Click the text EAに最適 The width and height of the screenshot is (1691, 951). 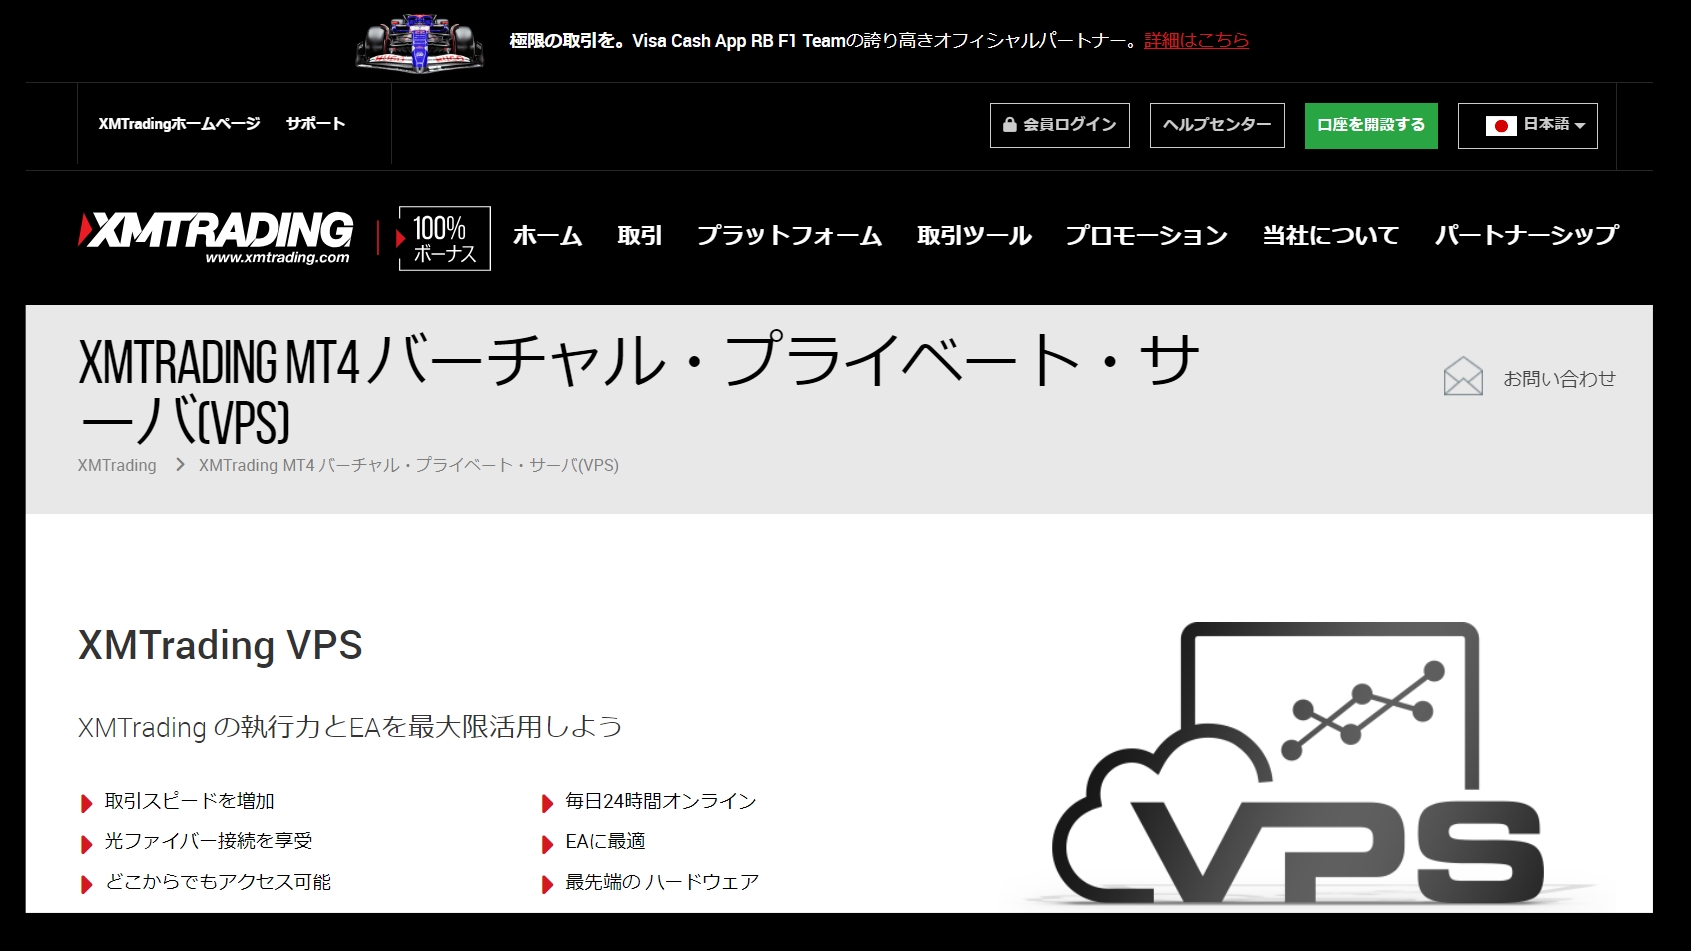coord(605,842)
